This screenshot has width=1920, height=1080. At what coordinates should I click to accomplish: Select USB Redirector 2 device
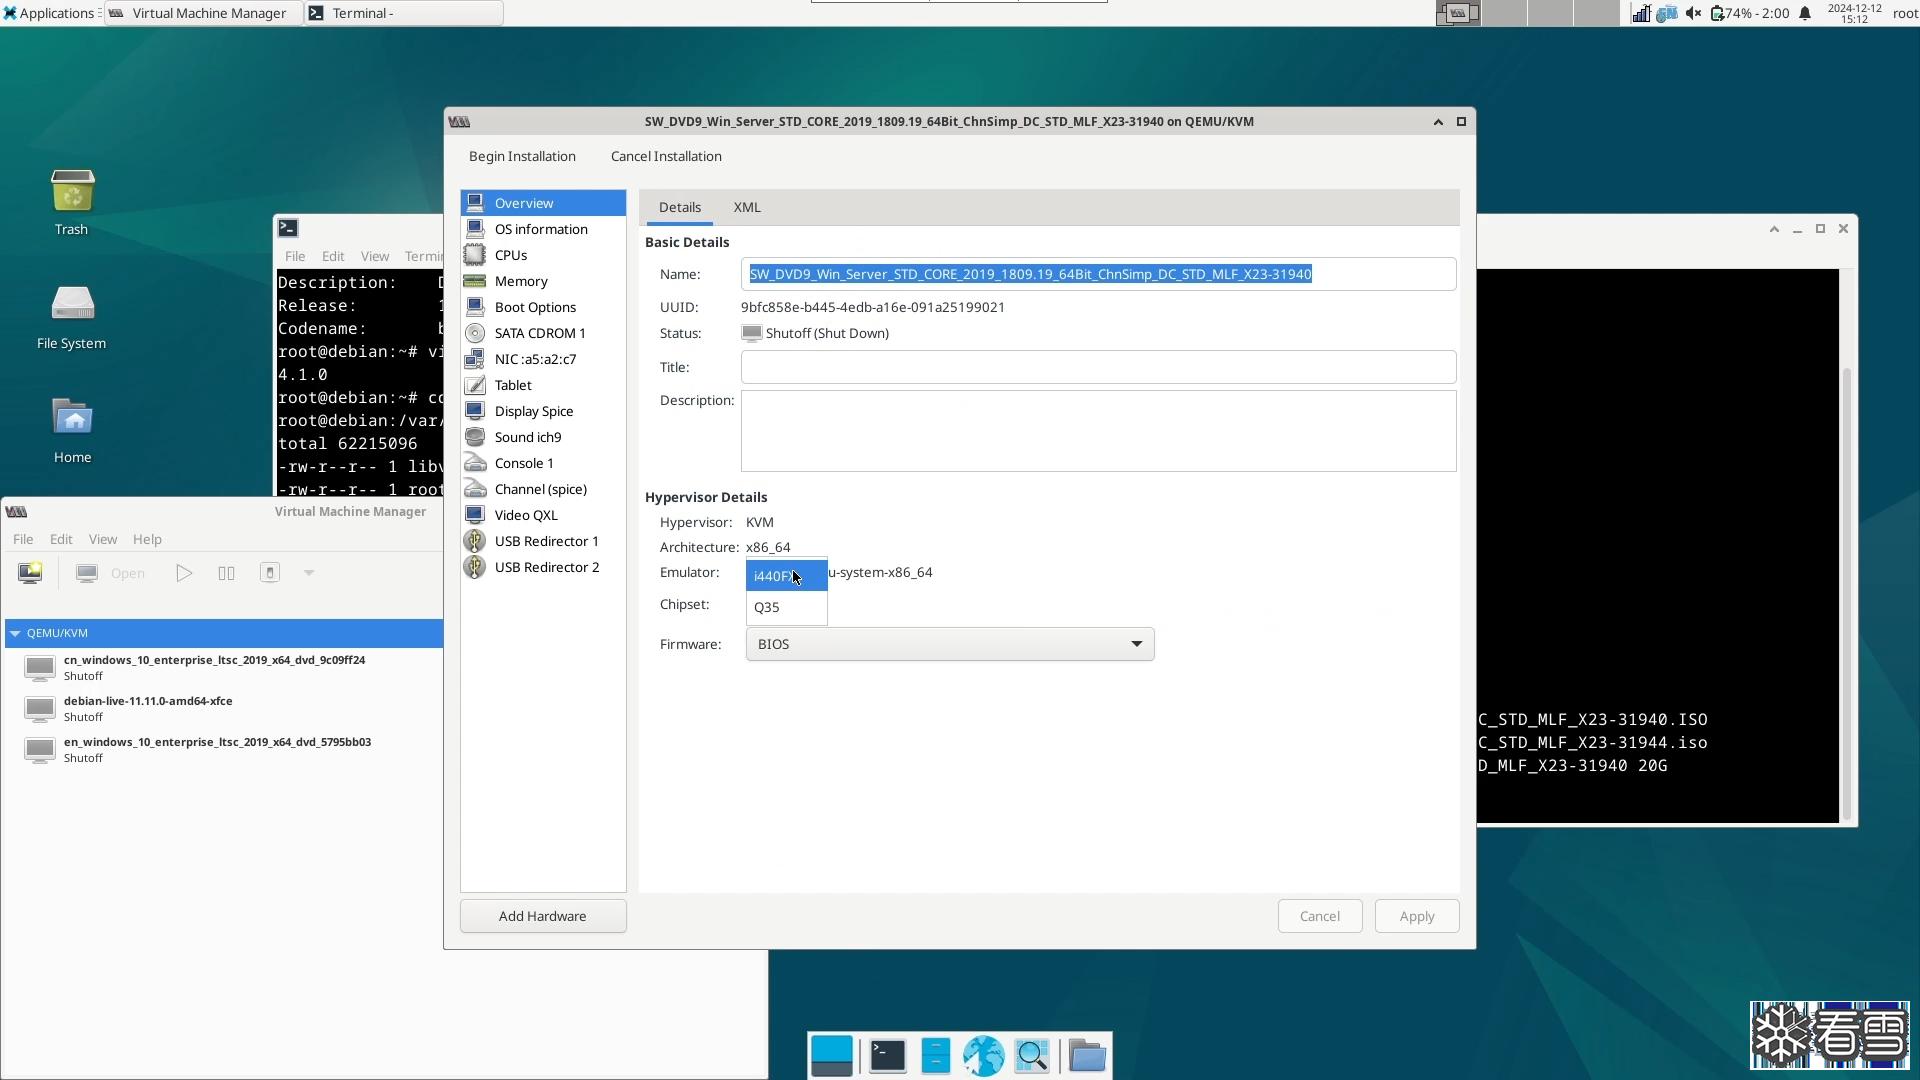point(546,567)
